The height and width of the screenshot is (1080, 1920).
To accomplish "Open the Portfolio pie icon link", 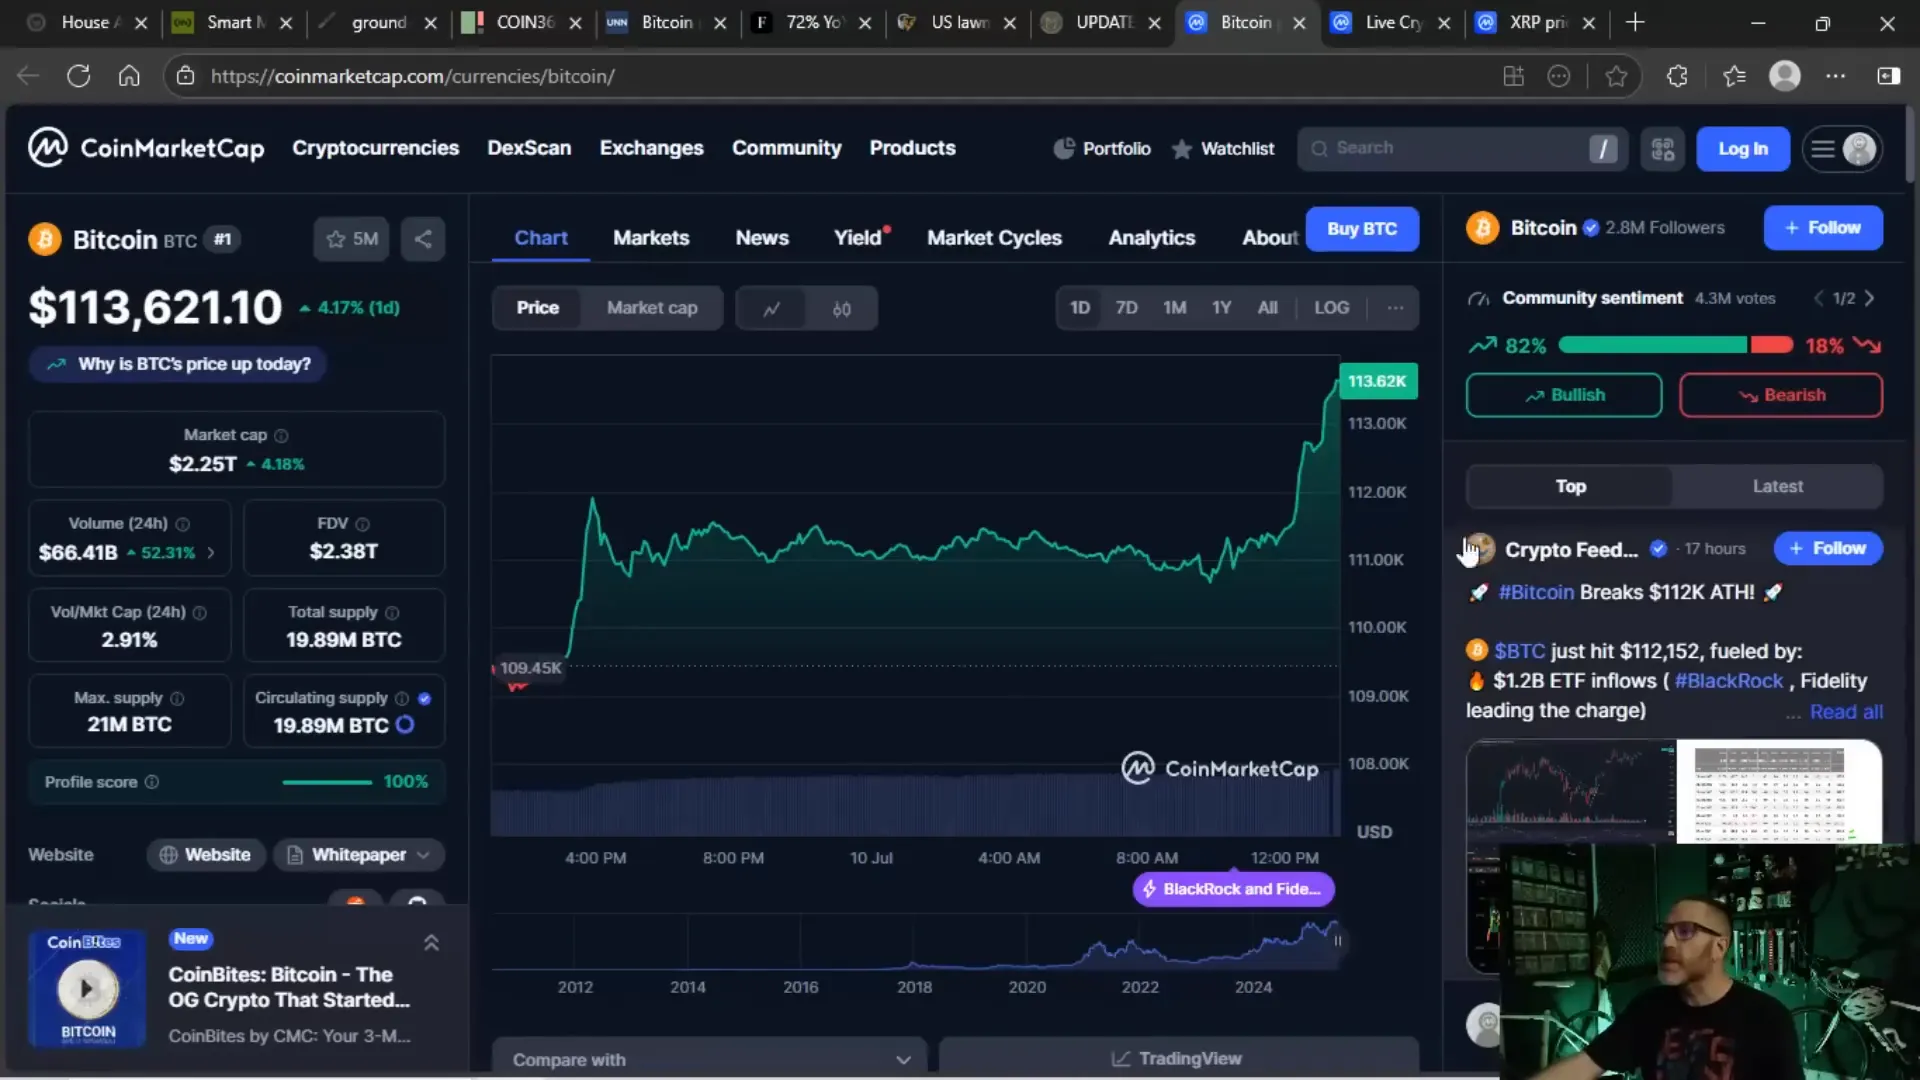I will coord(1101,148).
